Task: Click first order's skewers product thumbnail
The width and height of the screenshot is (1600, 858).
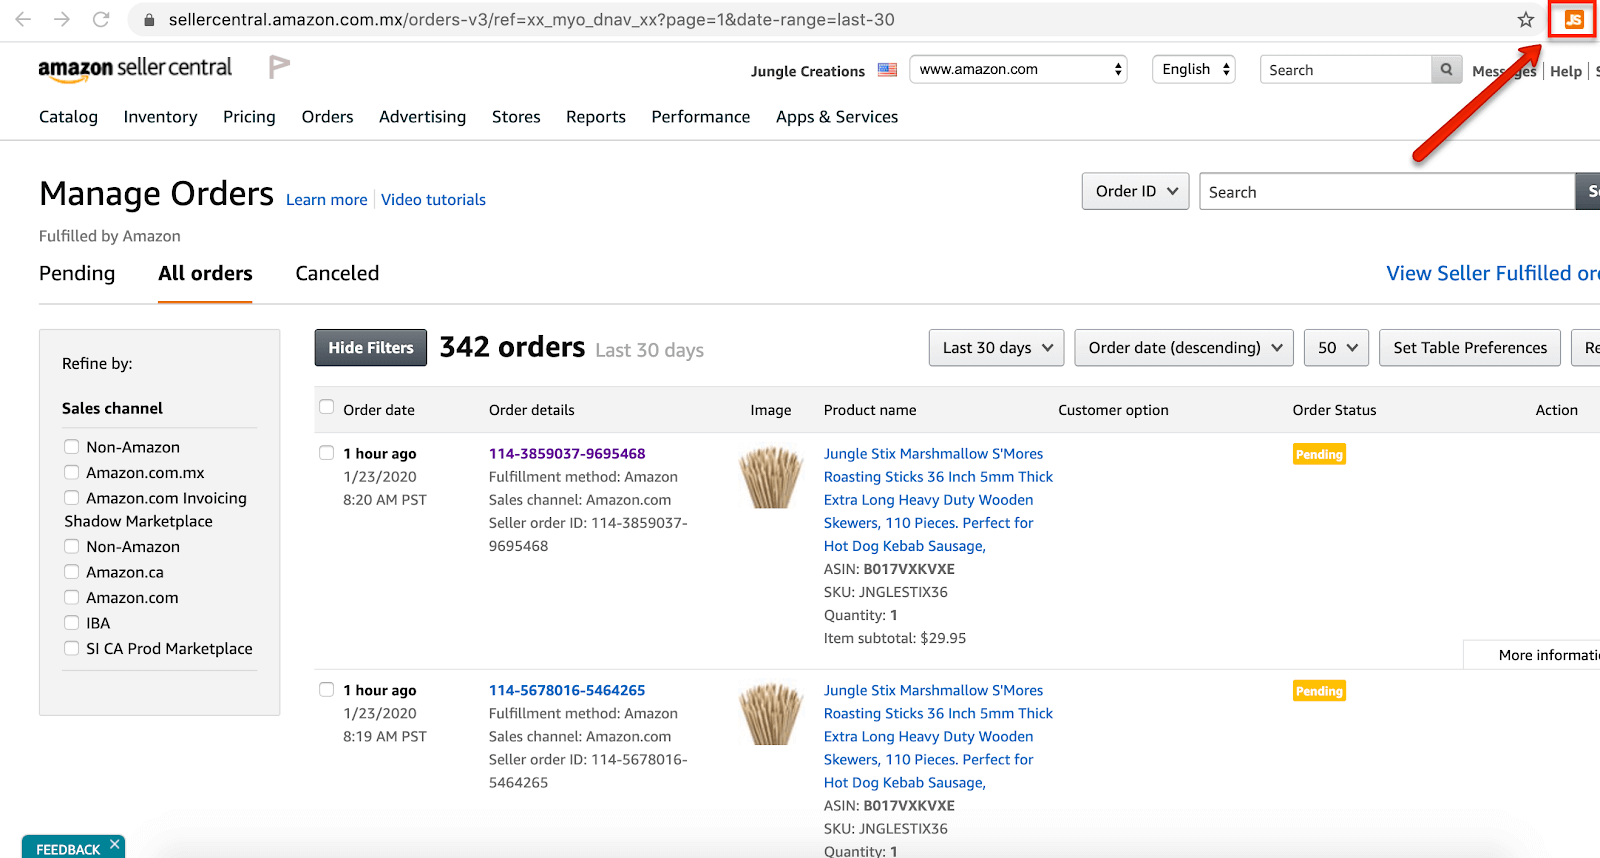Action: (x=771, y=477)
